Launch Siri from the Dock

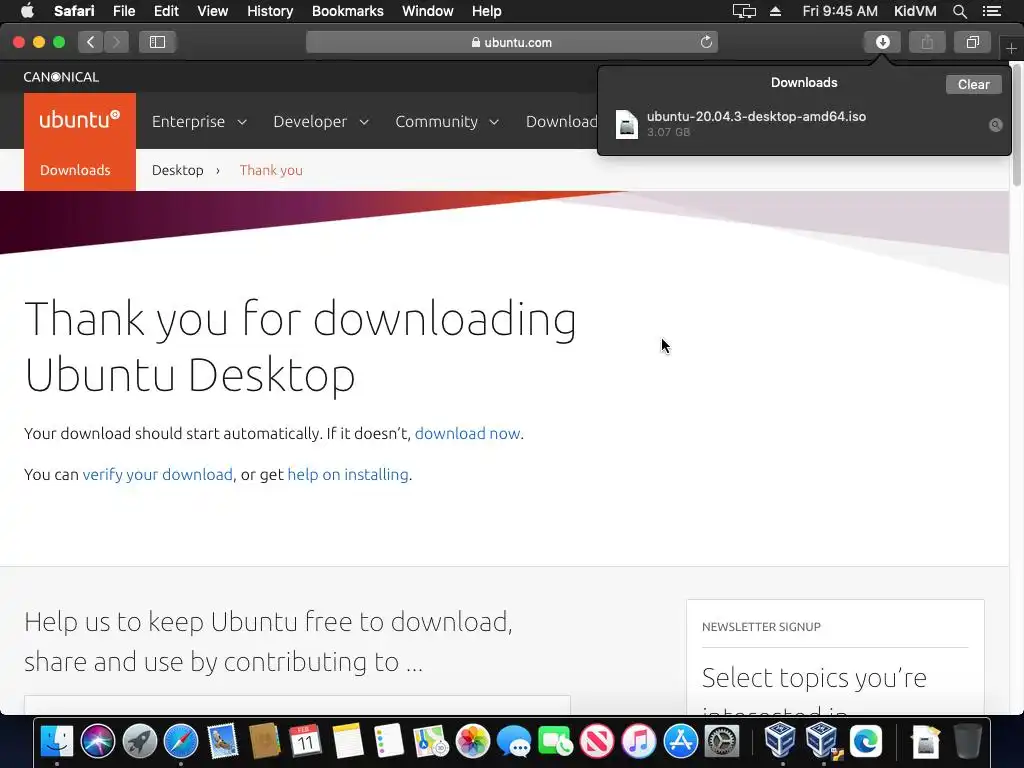click(98, 741)
